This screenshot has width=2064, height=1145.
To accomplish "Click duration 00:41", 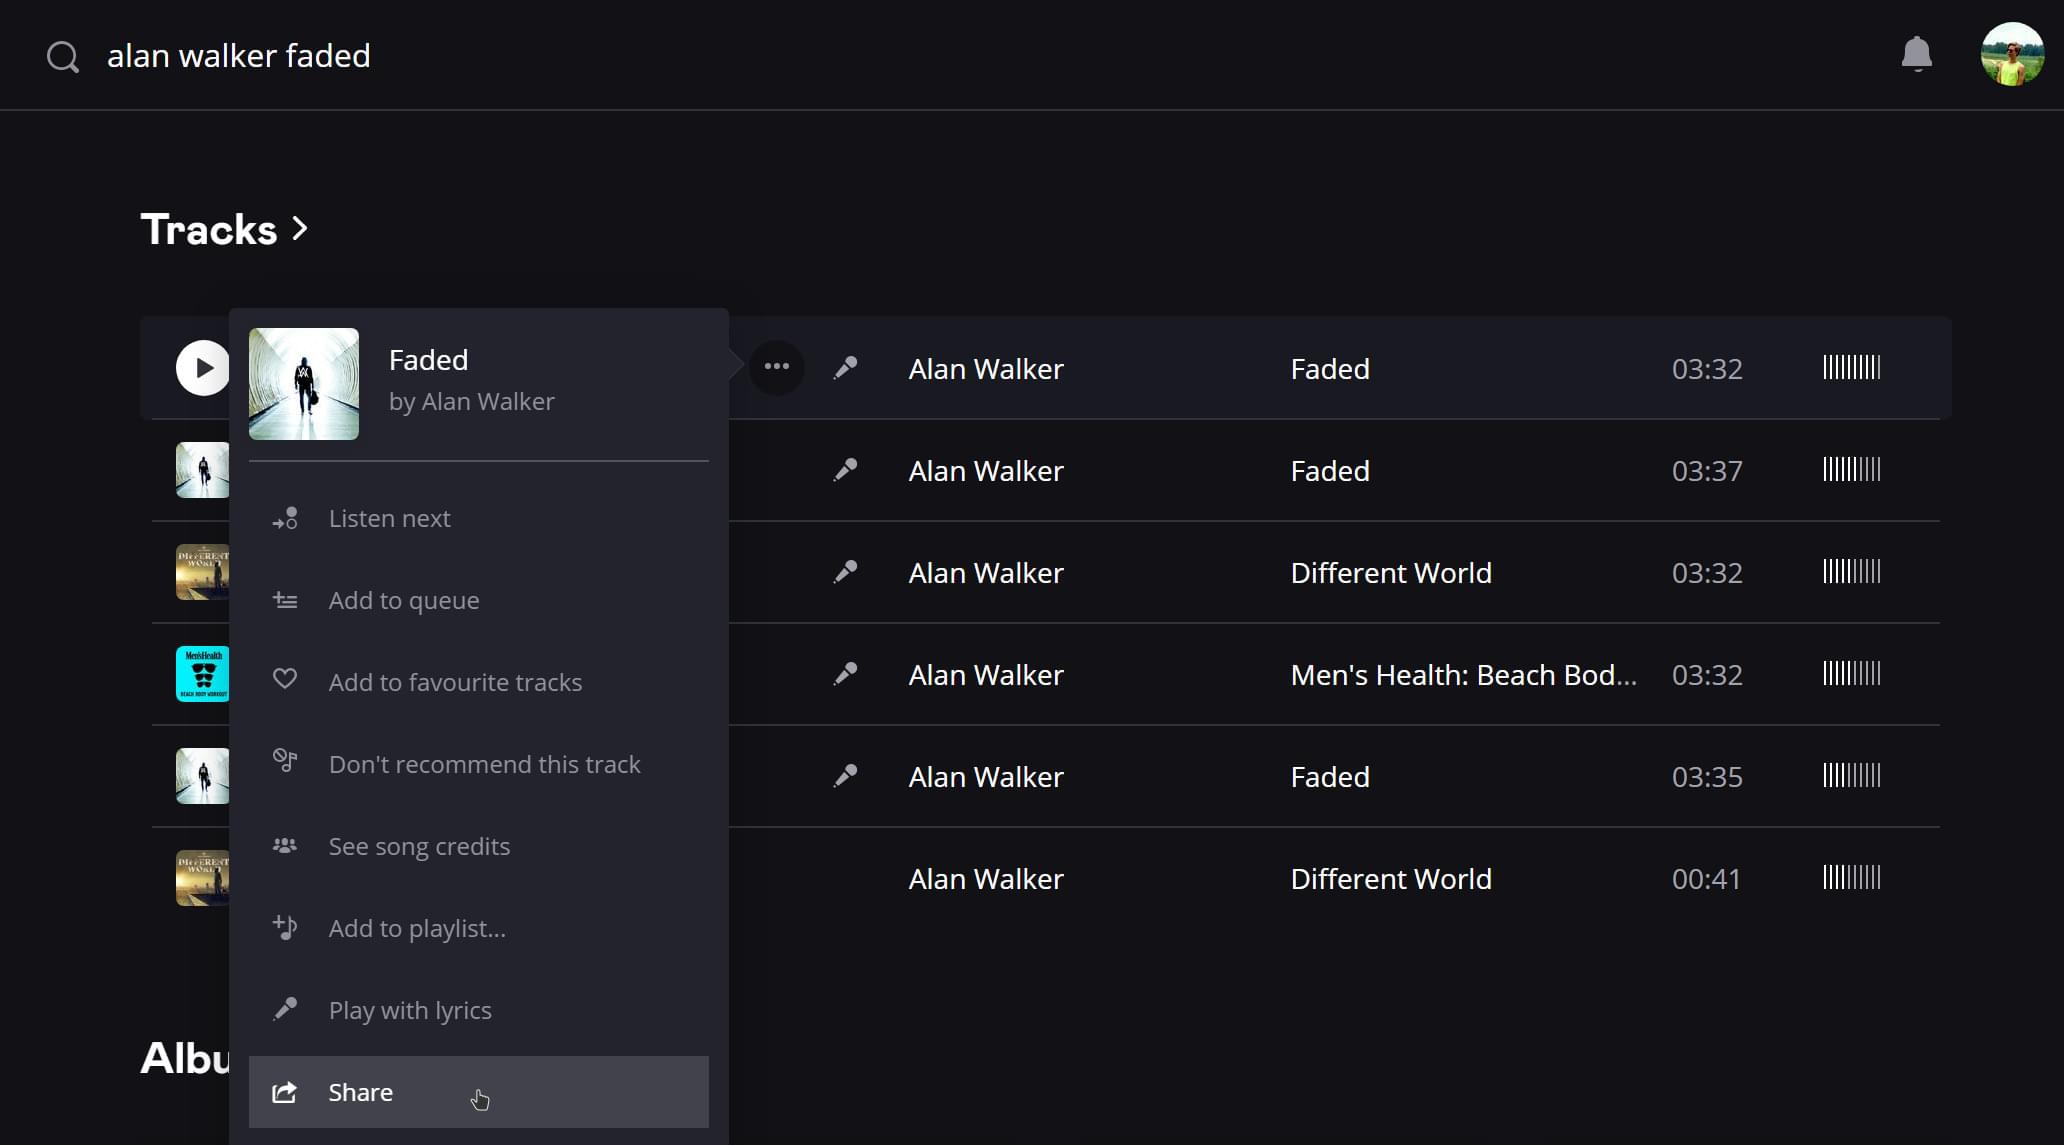I will tap(1706, 879).
